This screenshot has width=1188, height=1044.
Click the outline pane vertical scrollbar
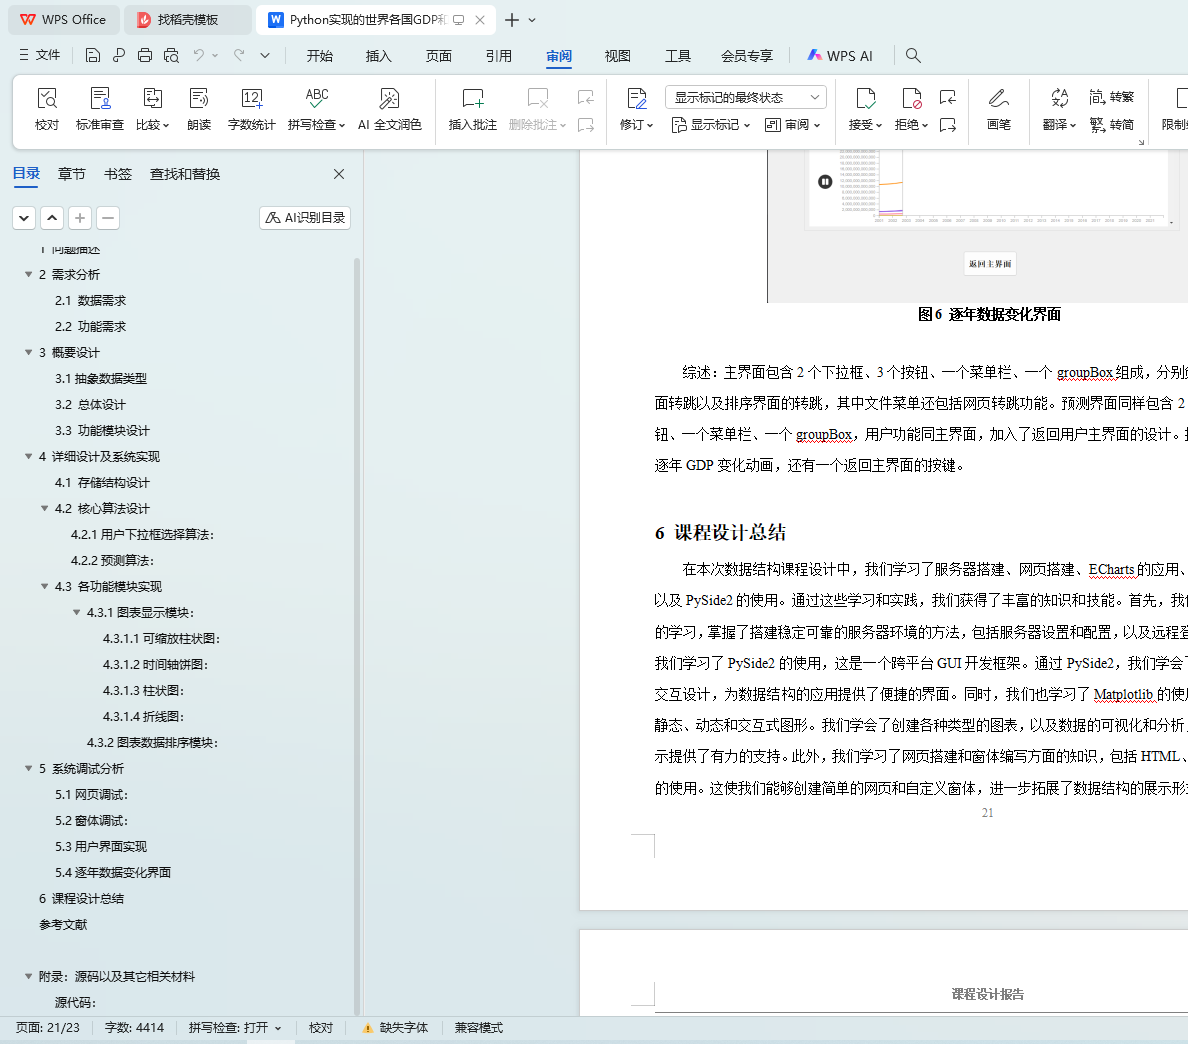tap(356, 636)
